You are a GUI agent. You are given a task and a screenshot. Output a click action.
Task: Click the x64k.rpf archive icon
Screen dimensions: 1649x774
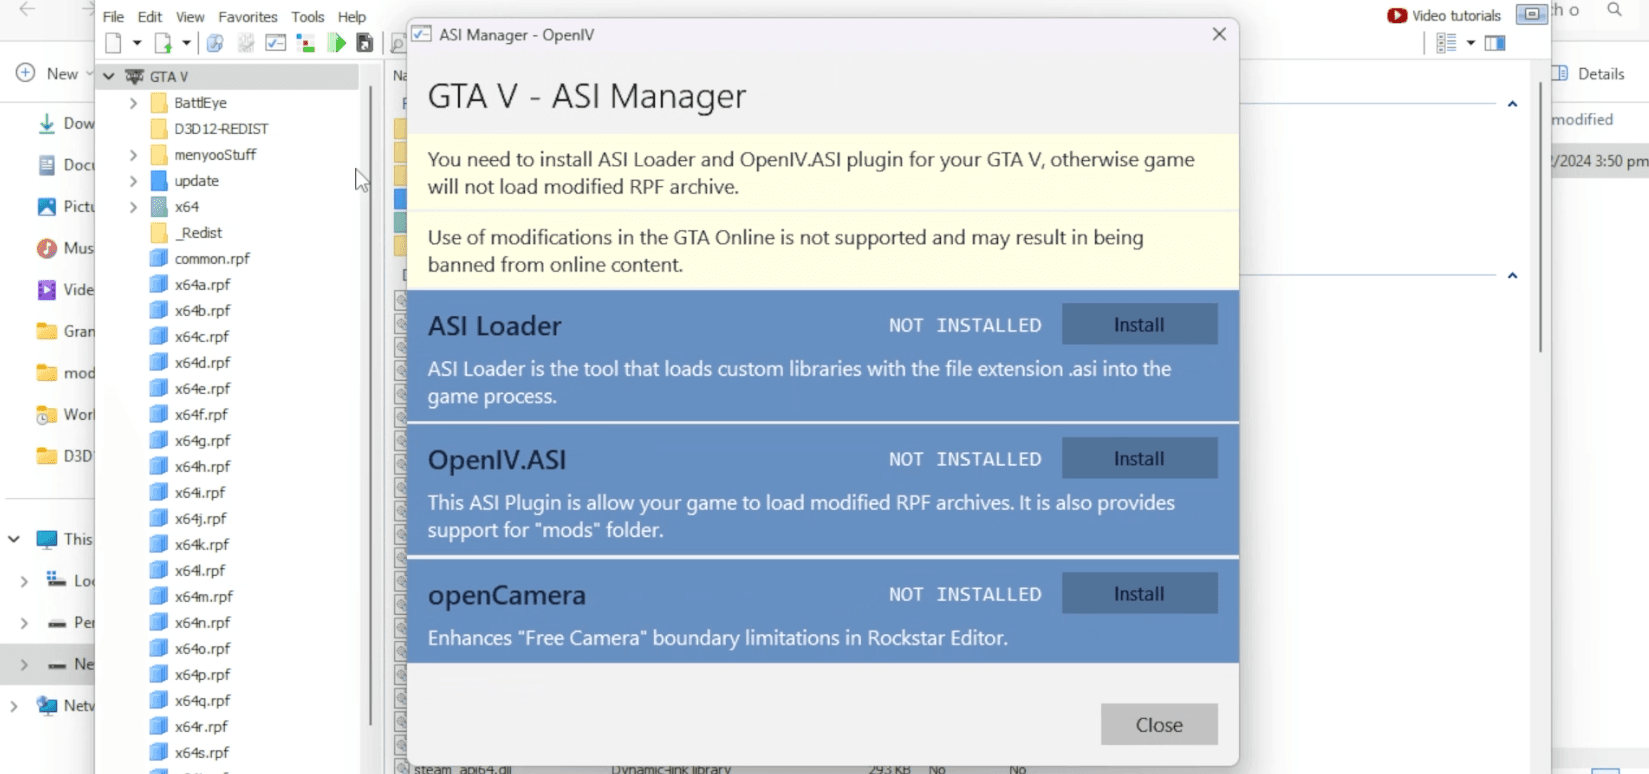(x=158, y=545)
